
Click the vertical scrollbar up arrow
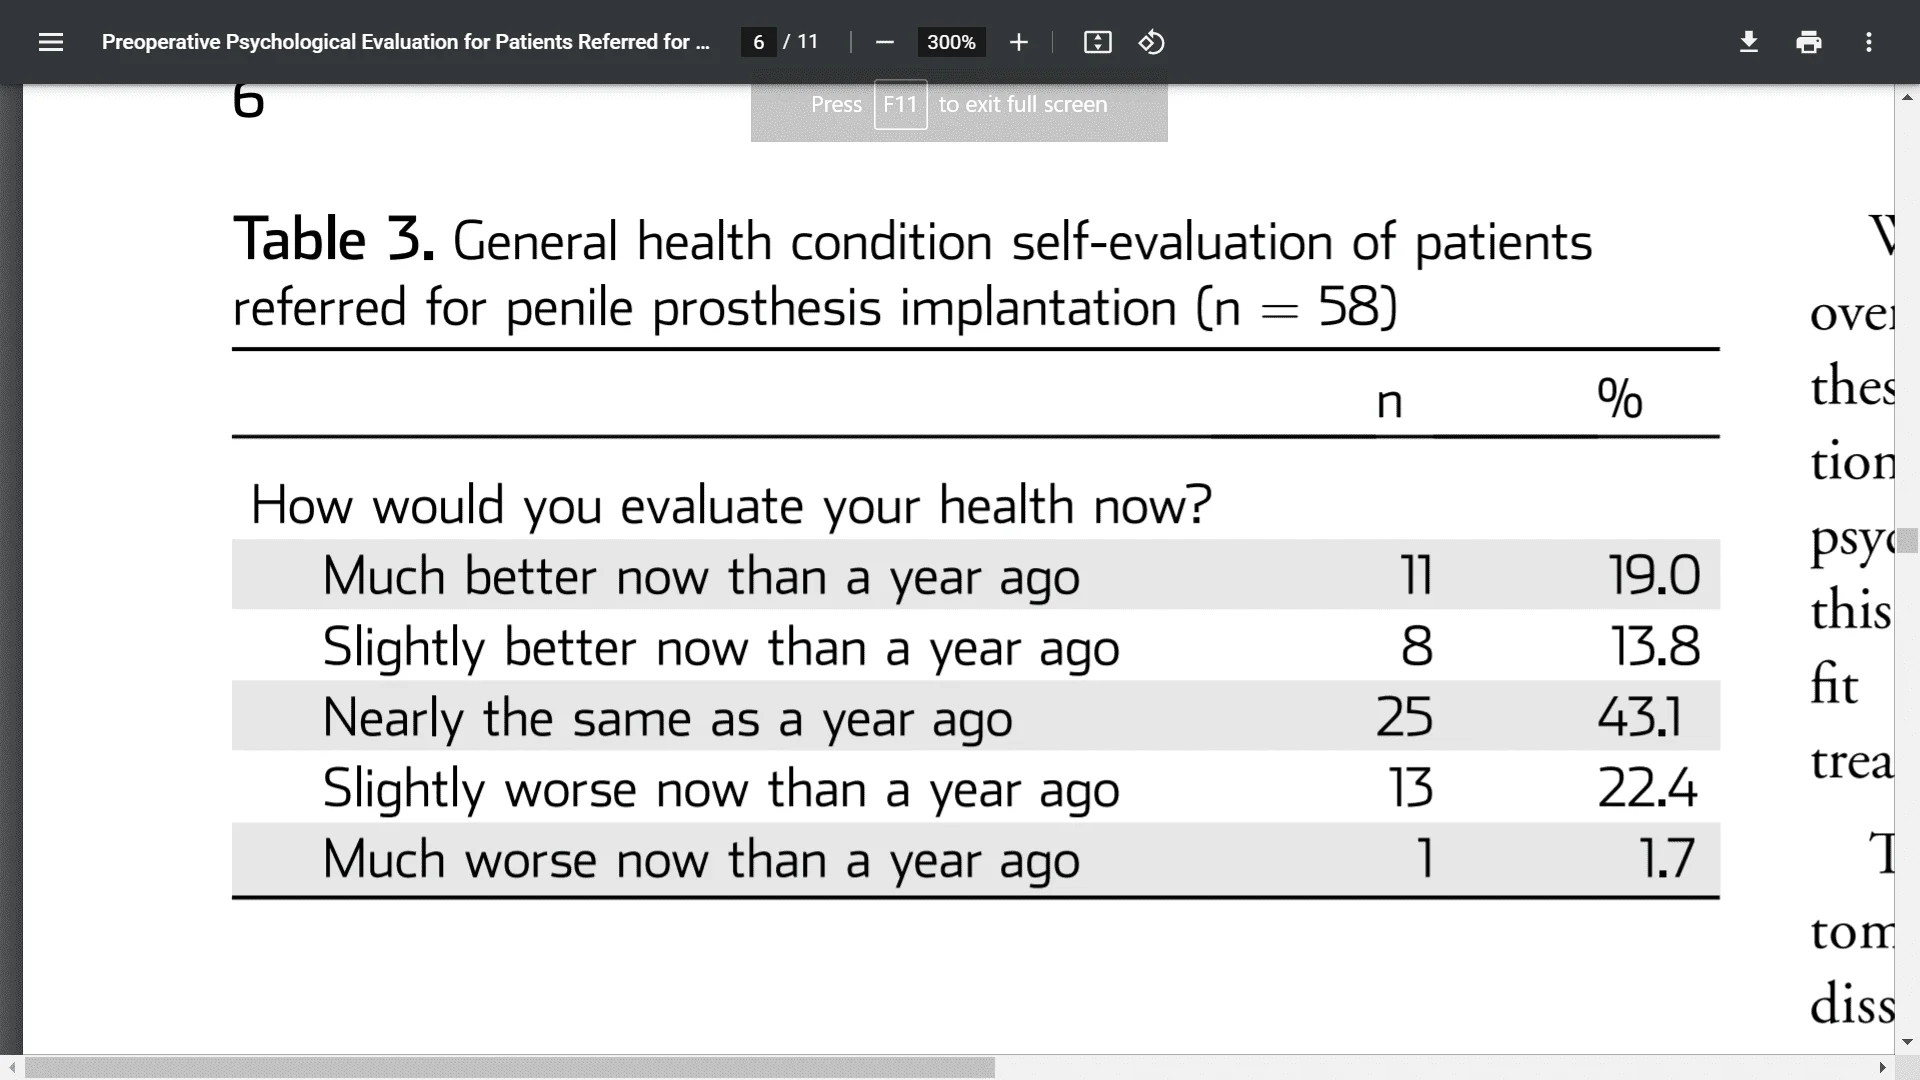tap(1907, 97)
